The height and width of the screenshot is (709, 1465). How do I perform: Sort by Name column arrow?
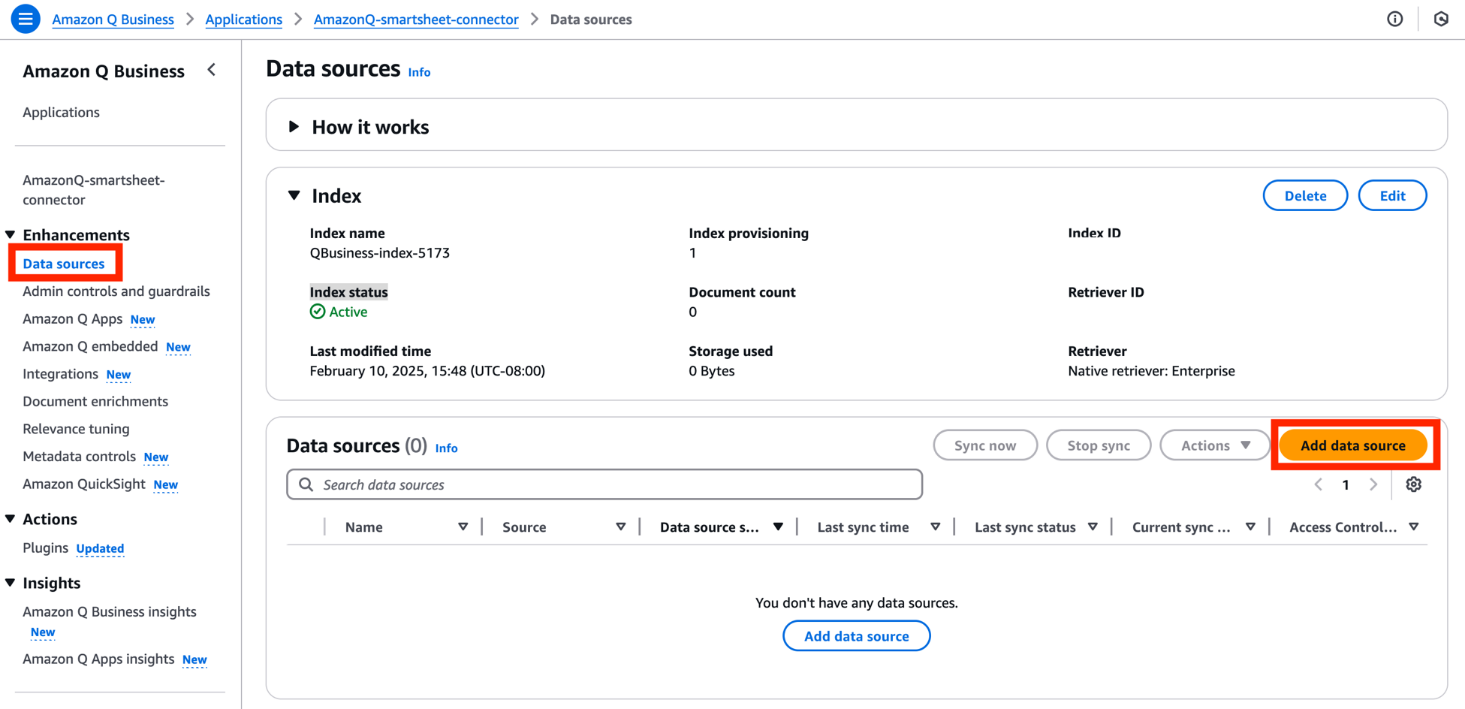pos(463,527)
